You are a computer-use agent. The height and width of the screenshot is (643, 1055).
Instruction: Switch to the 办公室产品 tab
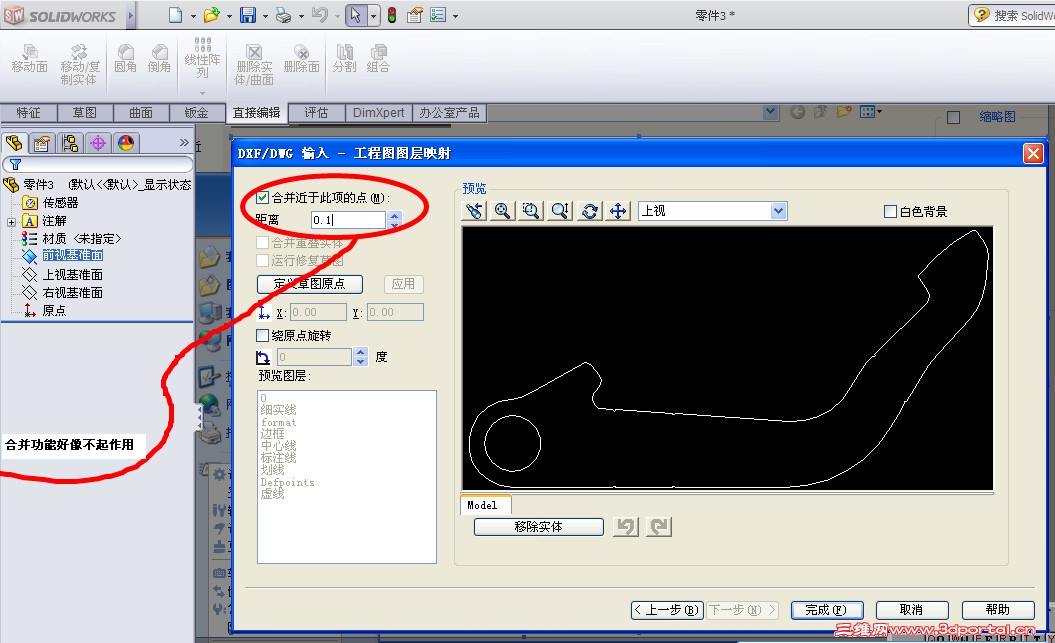[449, 113]
